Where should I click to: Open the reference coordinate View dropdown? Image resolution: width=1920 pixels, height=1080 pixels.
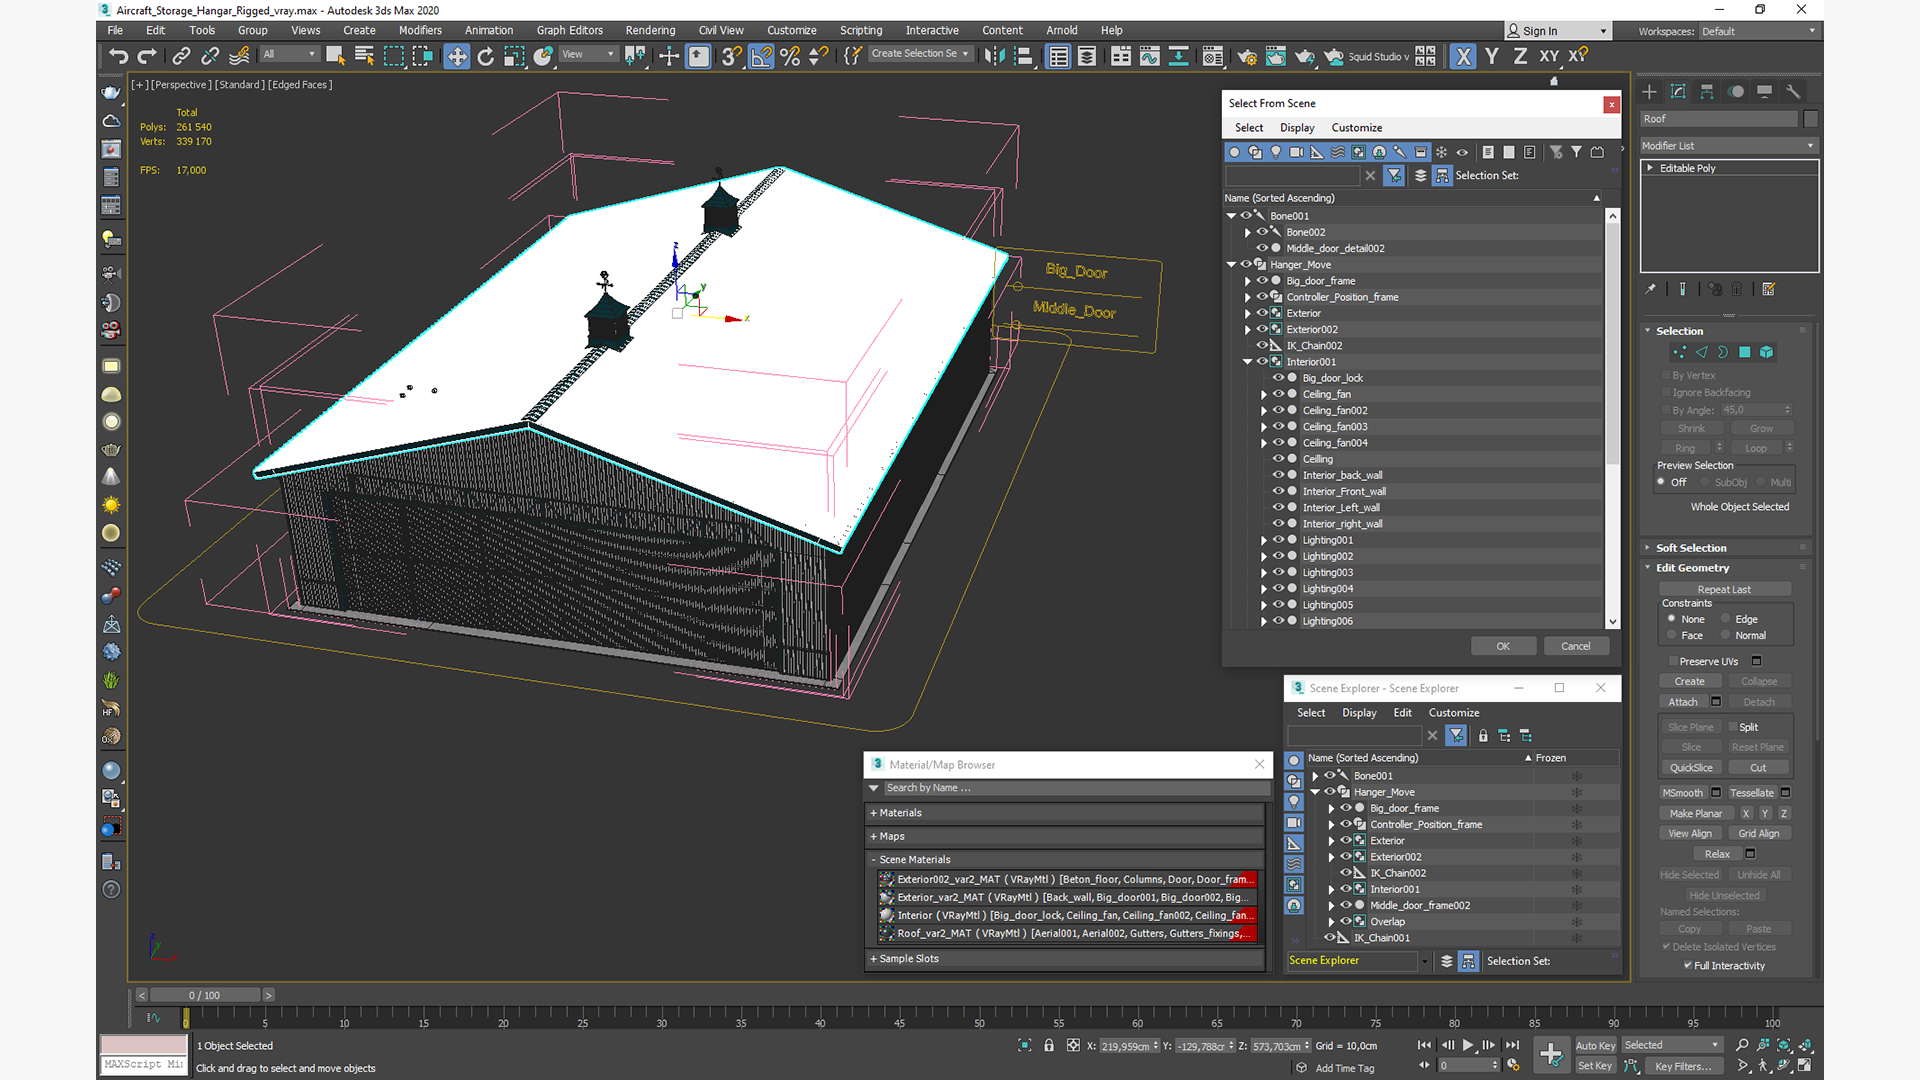coord(588,54)
